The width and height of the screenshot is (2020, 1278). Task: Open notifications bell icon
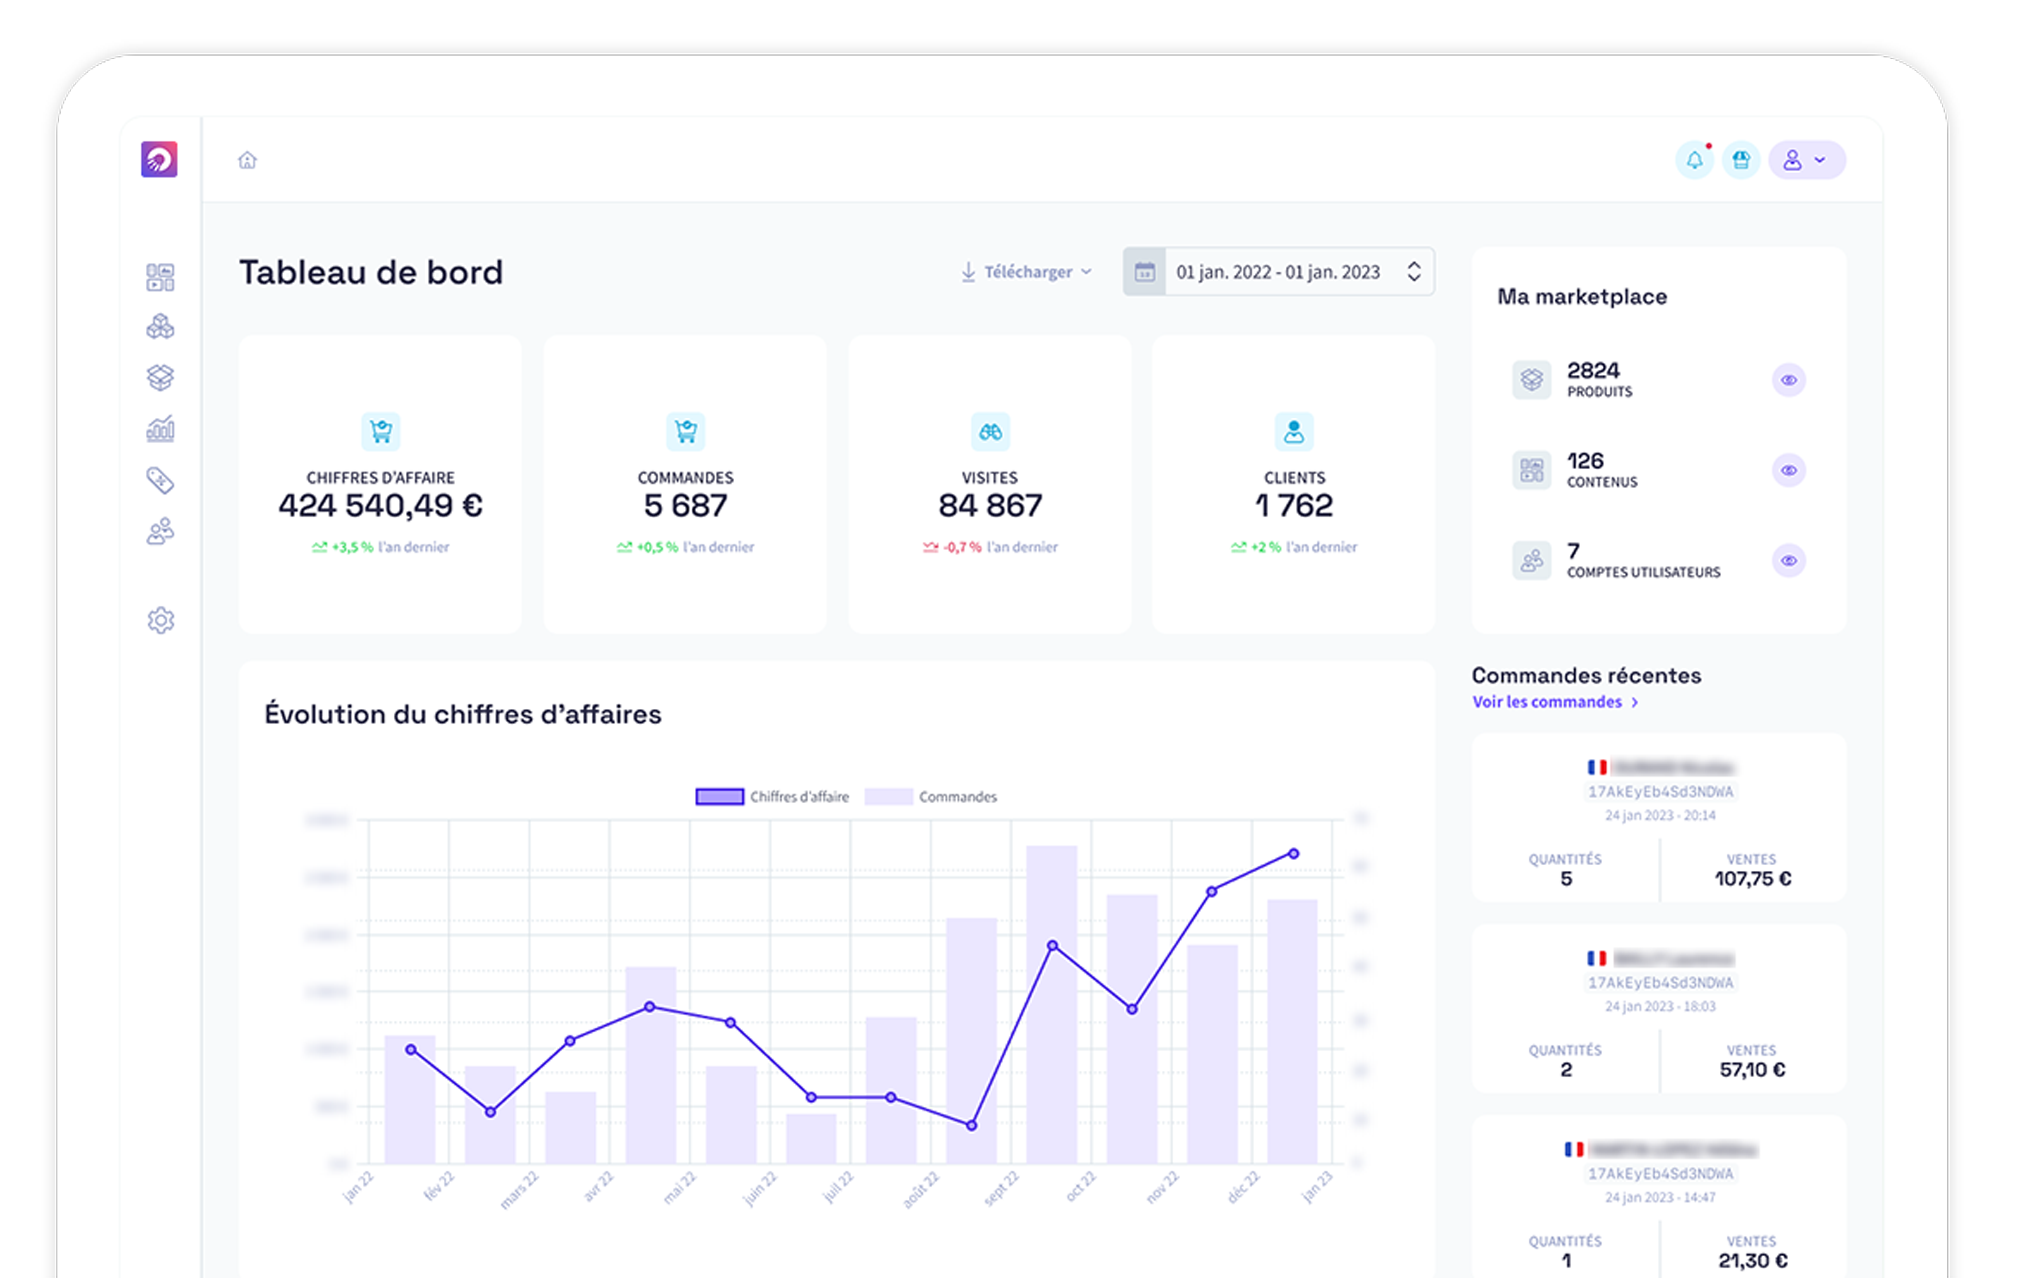(1694, 160)
